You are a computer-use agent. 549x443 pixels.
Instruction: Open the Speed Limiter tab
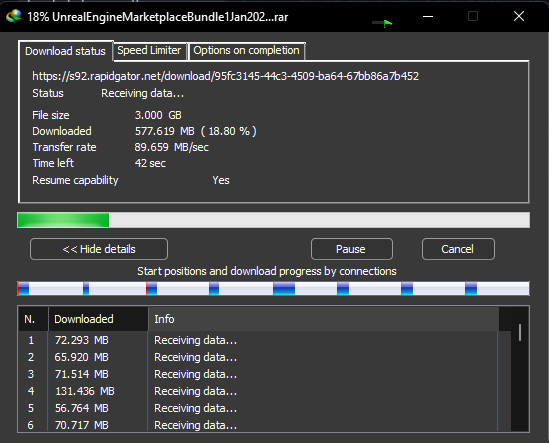pos(149,50)
